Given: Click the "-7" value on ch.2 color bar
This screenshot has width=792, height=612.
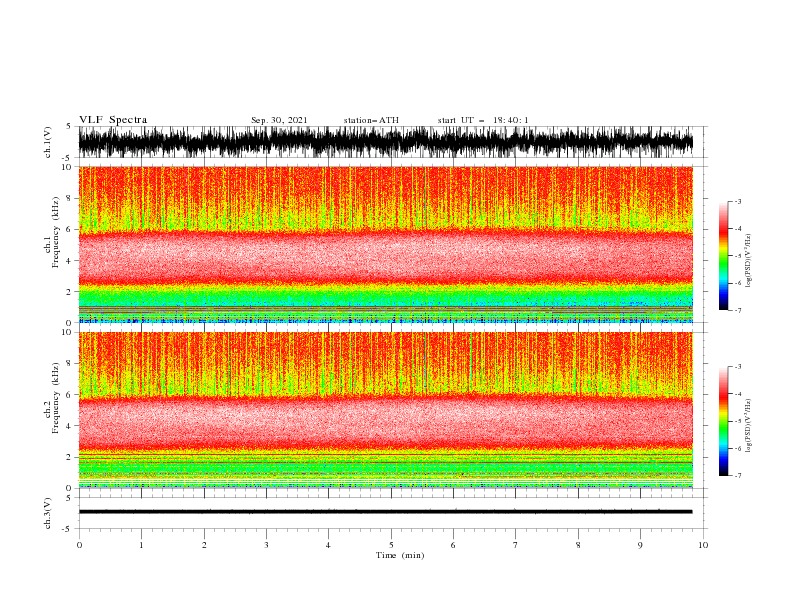Looking at the screenshot, I should [x=737, y=476].
